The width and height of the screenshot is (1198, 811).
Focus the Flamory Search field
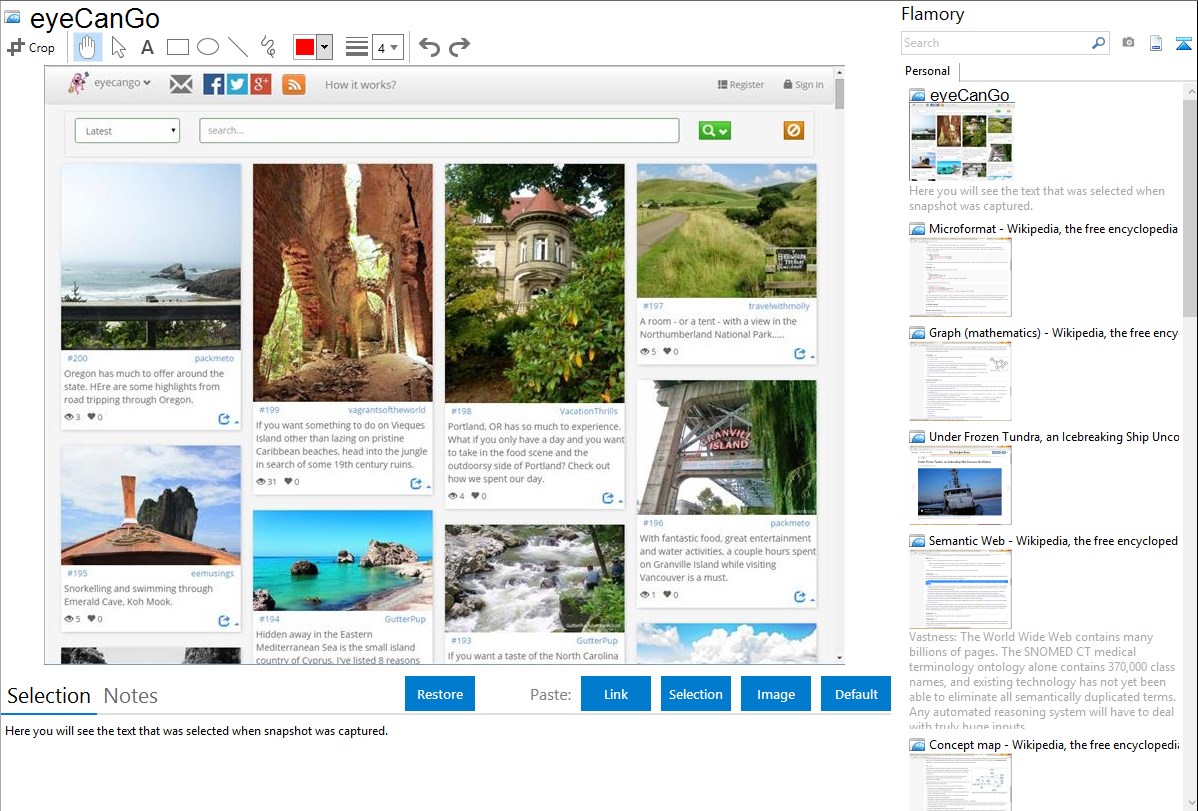[x=996, y=43]
